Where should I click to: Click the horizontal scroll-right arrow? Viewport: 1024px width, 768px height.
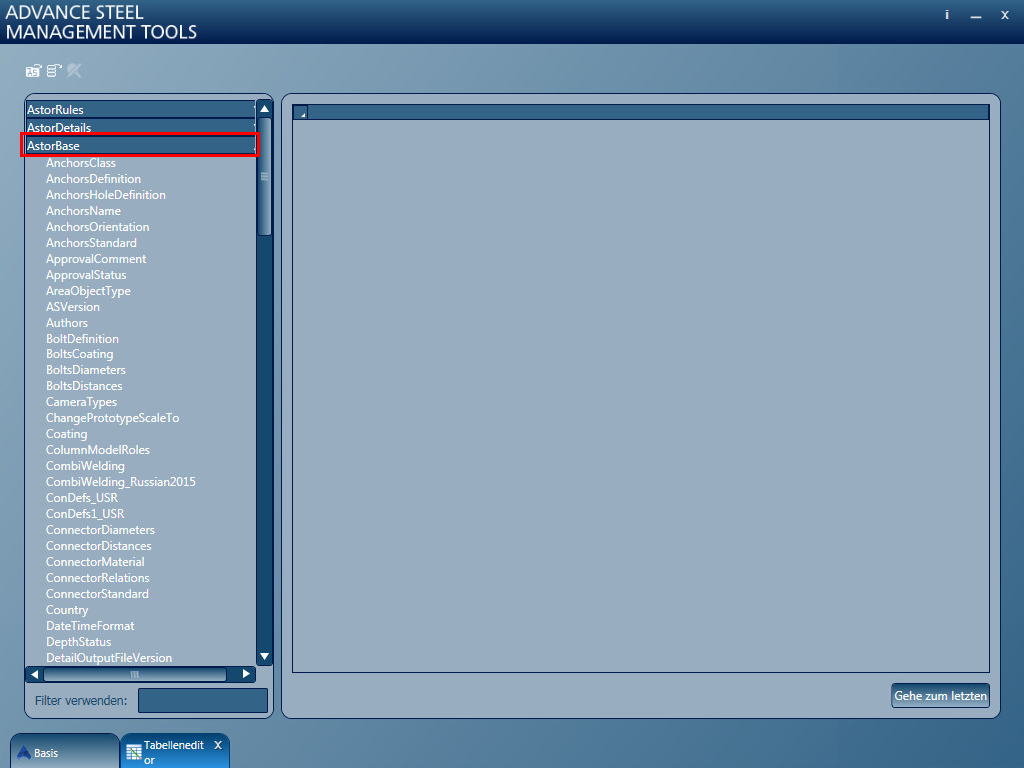(246, 674)
